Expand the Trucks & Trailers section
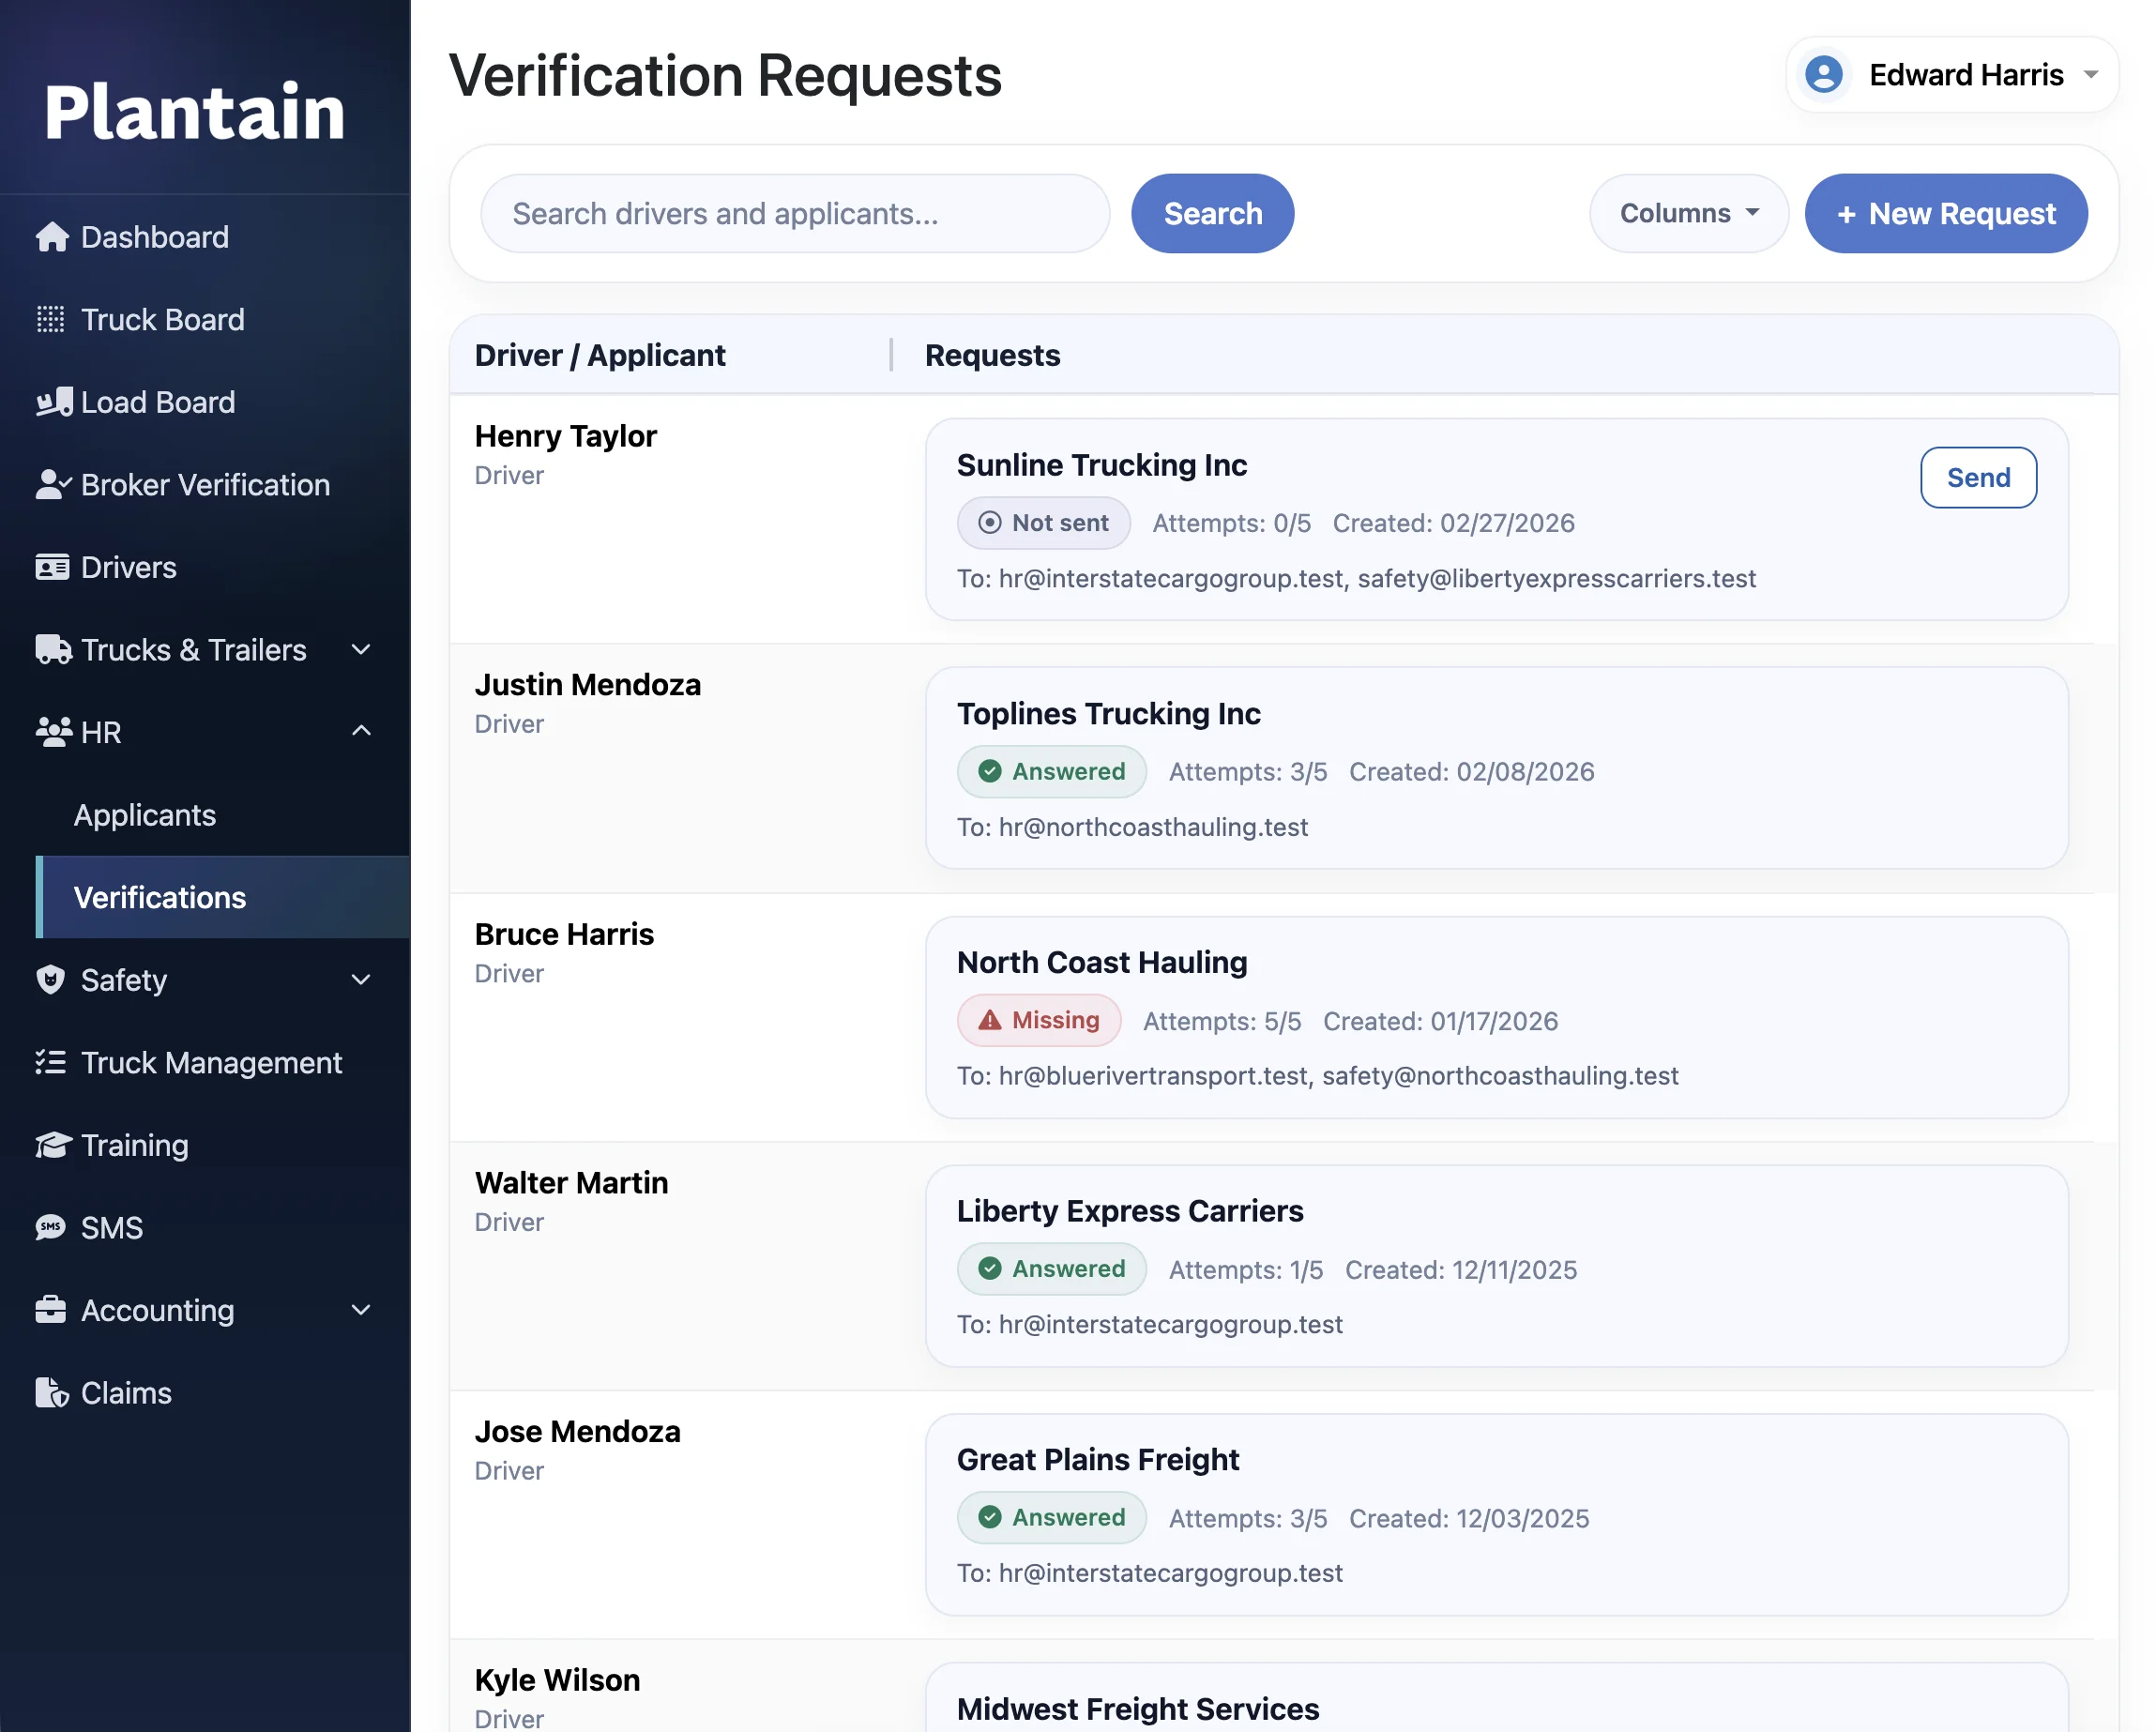The height and width of the screenshot is (1732, 2156). click(361, 650)
